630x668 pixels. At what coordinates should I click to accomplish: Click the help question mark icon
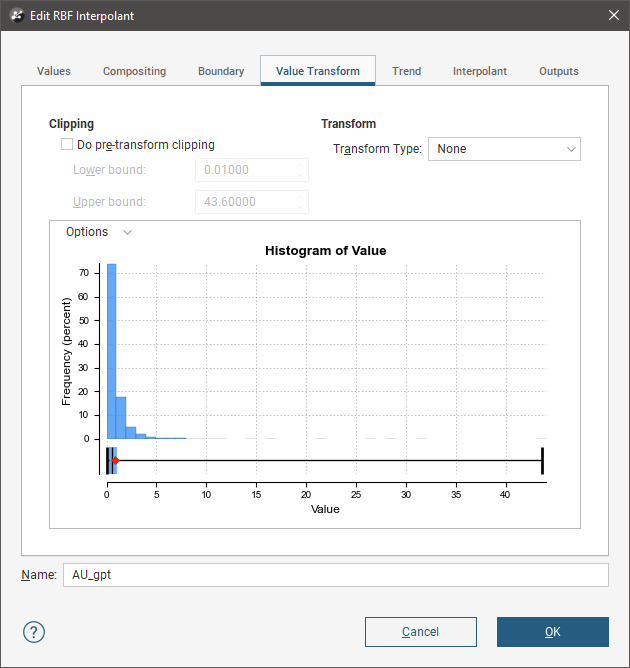[34, 632]
